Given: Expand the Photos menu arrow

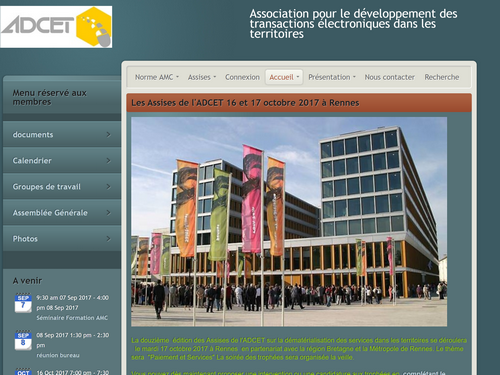Looking at the screenshot, I should point(108,238).
